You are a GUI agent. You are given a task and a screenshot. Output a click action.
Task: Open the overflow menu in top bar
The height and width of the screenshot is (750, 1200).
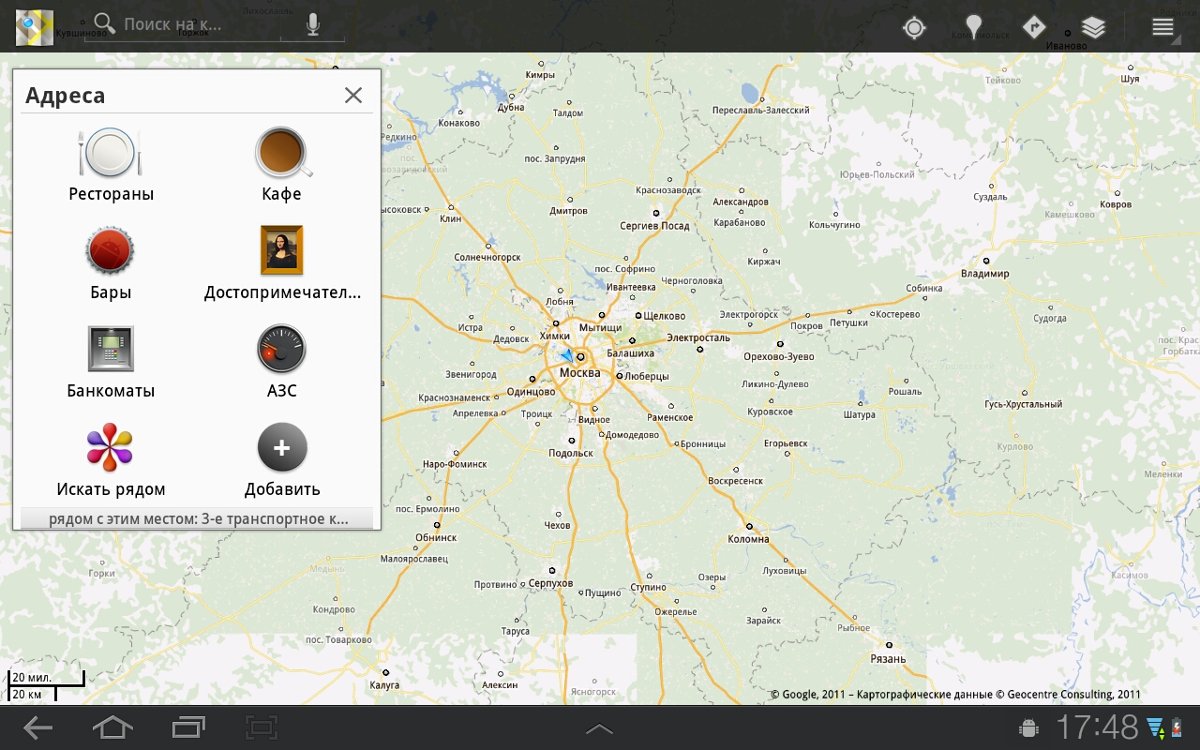click(1162, 27)
